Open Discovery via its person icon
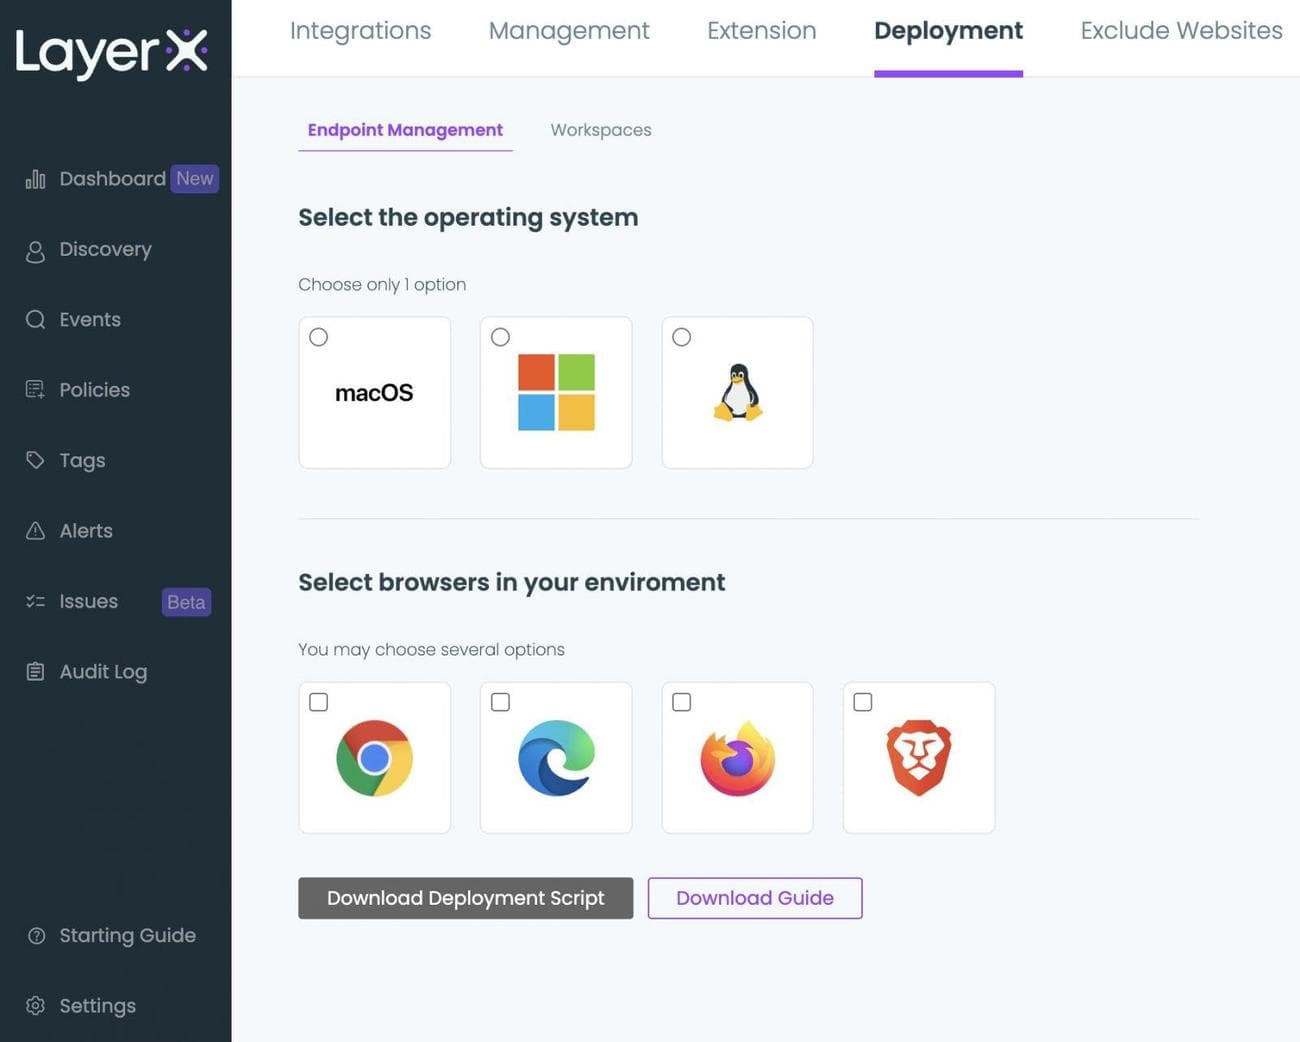The width and height of the screenshot is (1300, 1042). click(36, 251)
